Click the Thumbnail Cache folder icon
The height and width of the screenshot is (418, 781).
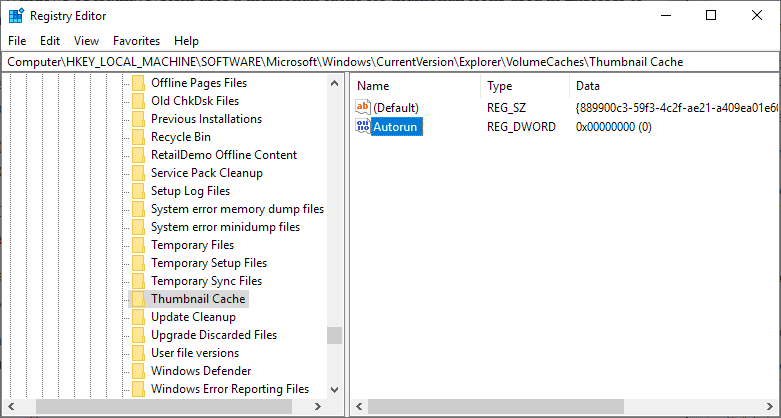click(138, 299)
